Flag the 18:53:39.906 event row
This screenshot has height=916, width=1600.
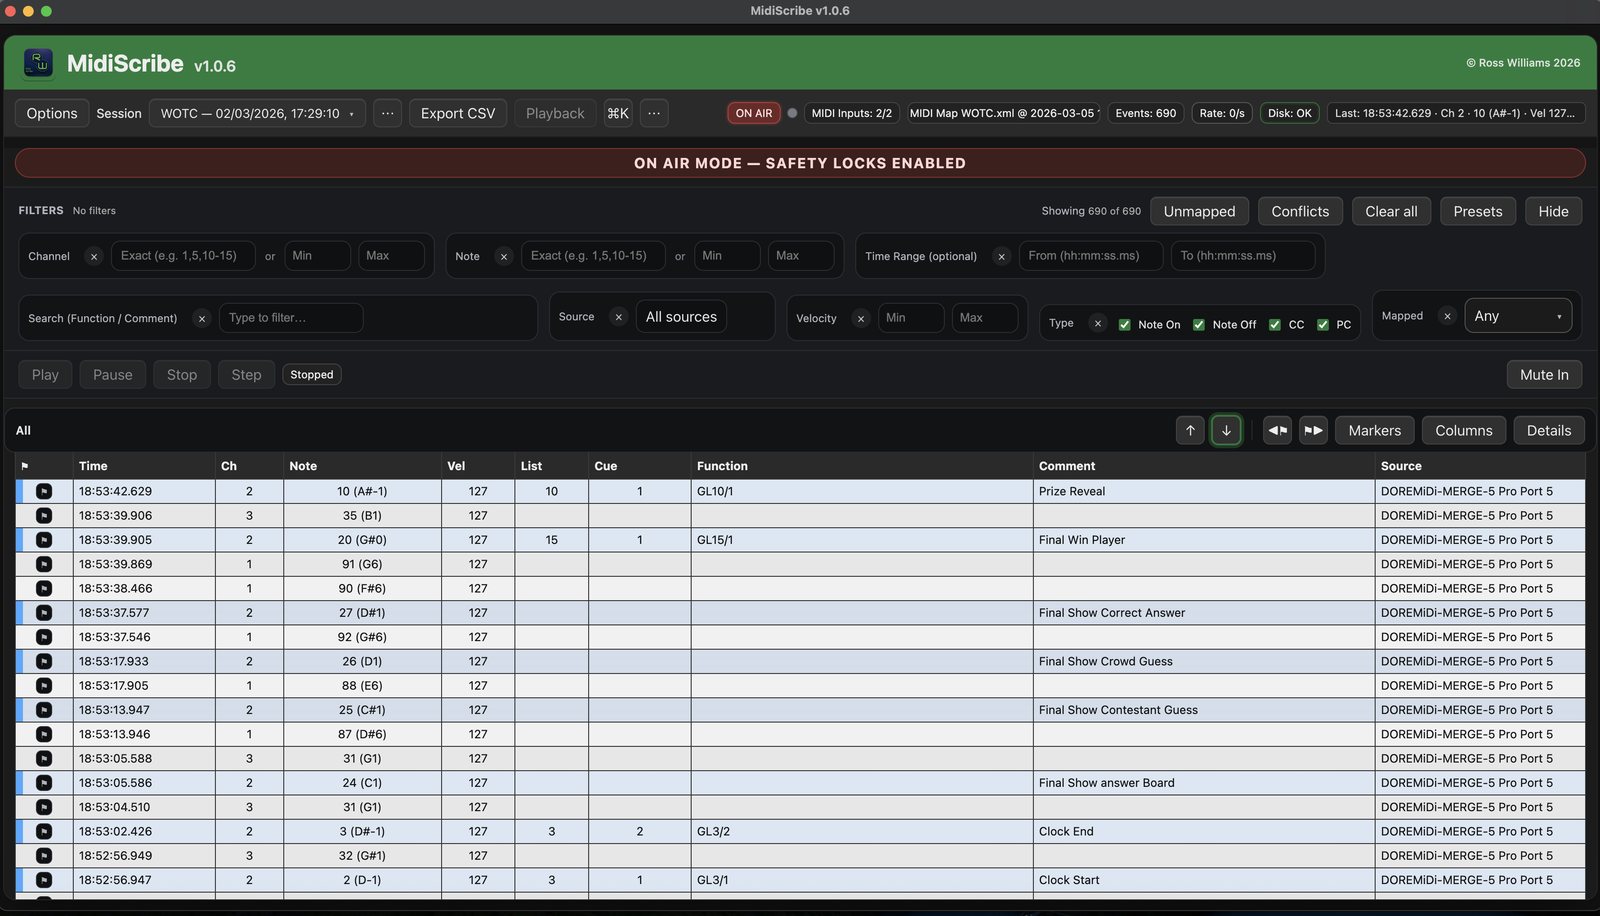click(44, 515)
